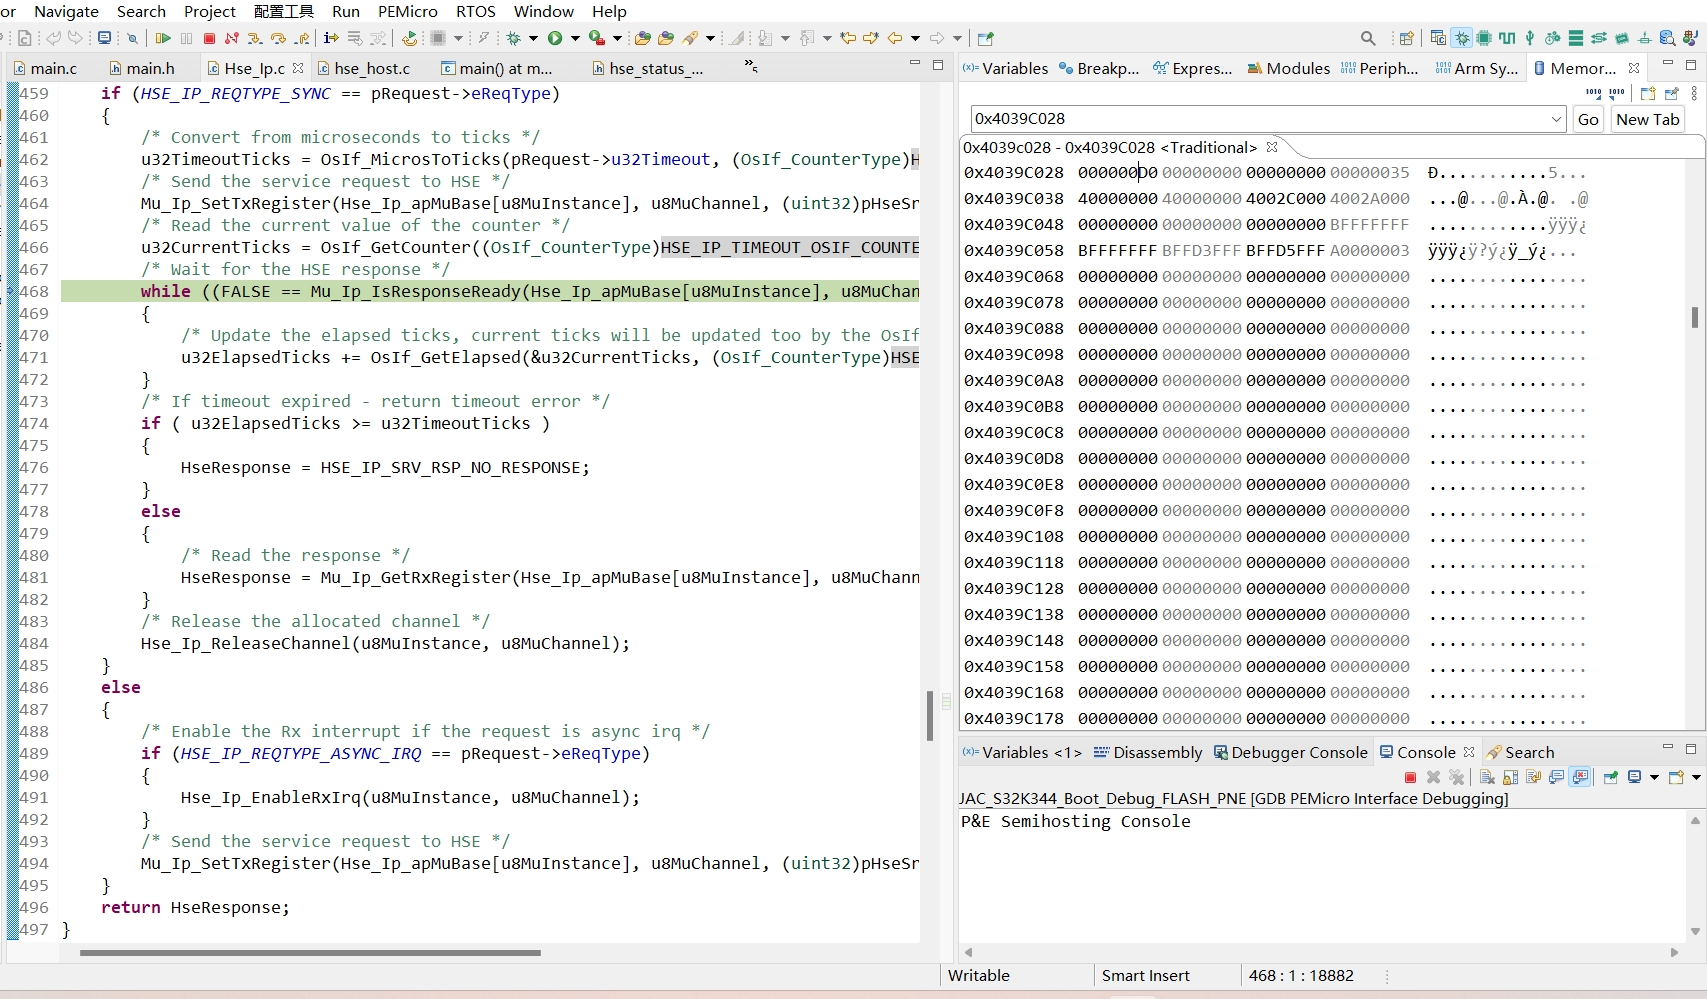Viewport: 1707px width, 999px height.
Task: Click the Memory view vertical scrollbar thumb
Action: (x=1695, y=317)
